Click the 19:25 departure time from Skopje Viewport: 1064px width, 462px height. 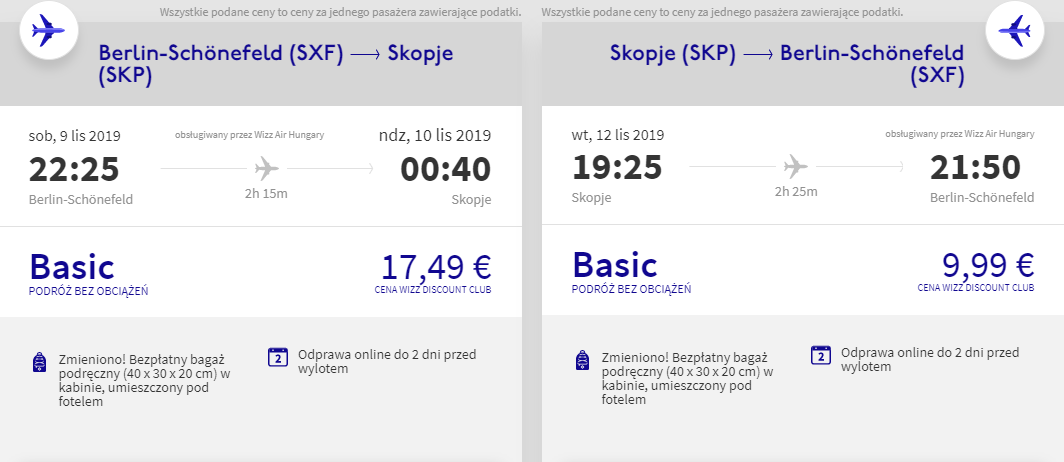click(617, 167)
